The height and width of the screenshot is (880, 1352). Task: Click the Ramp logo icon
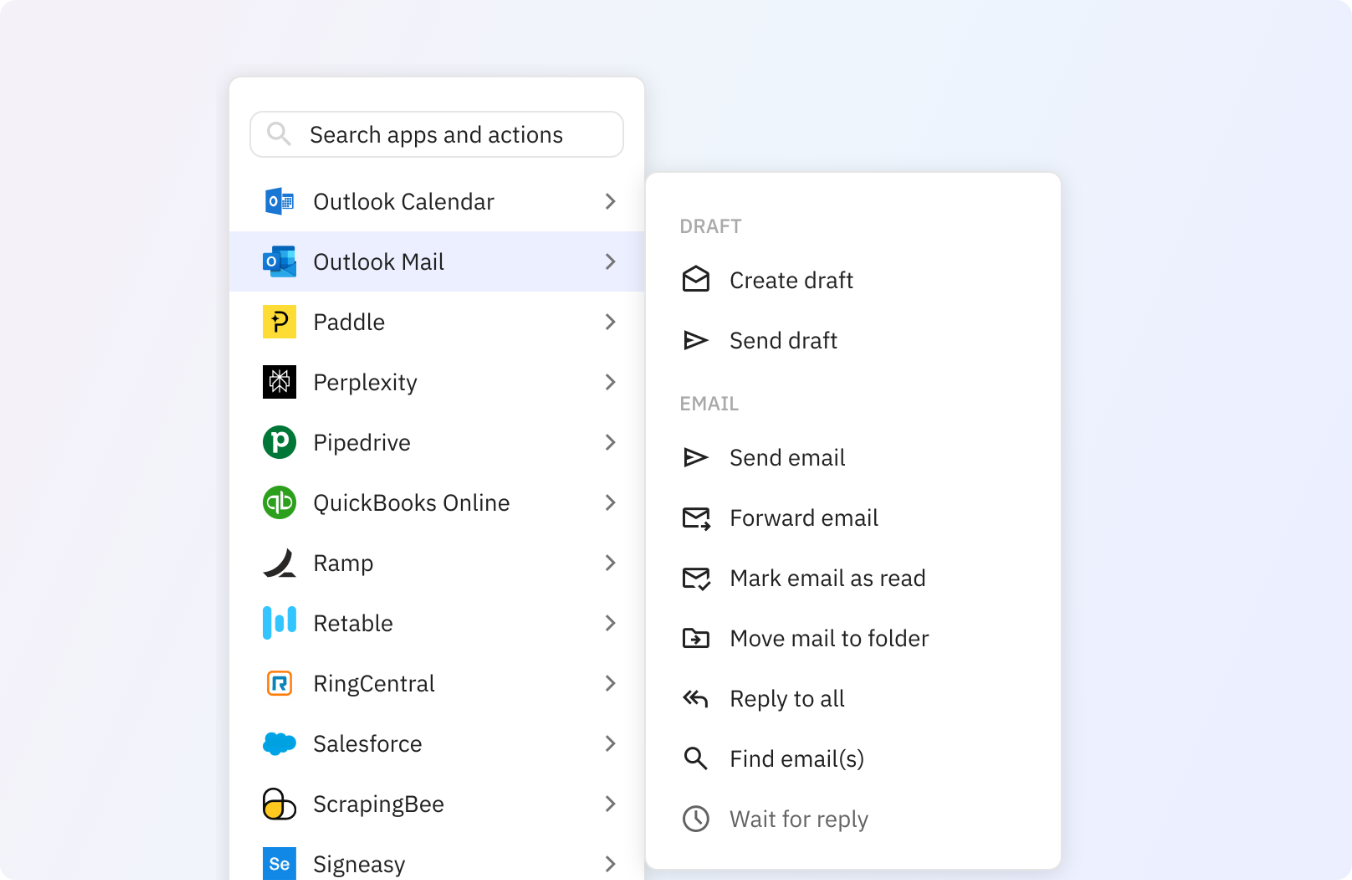click(x=279, y=563)
